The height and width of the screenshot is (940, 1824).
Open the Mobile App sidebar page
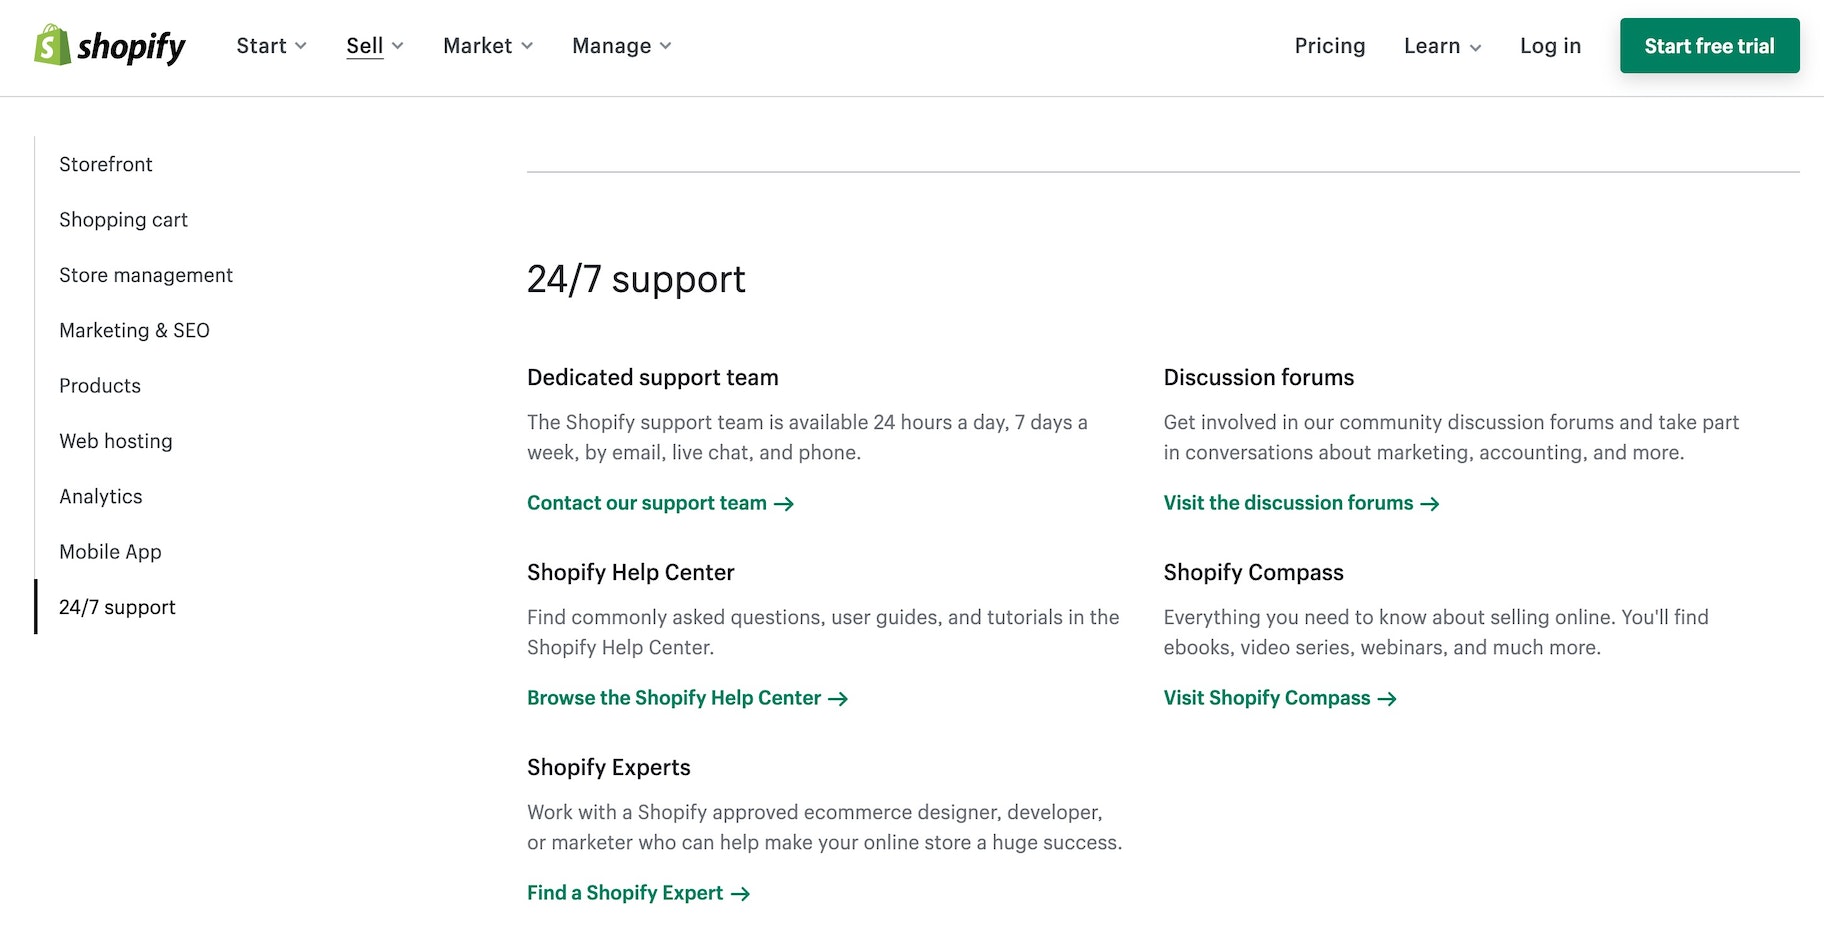point(110,551)
